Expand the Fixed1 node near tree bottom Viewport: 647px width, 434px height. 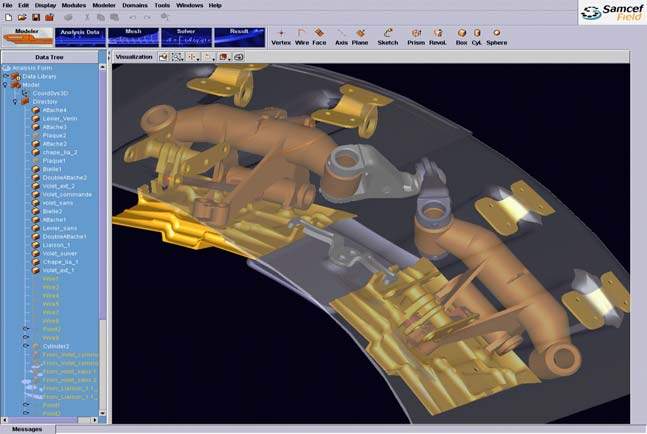(26, 405)
